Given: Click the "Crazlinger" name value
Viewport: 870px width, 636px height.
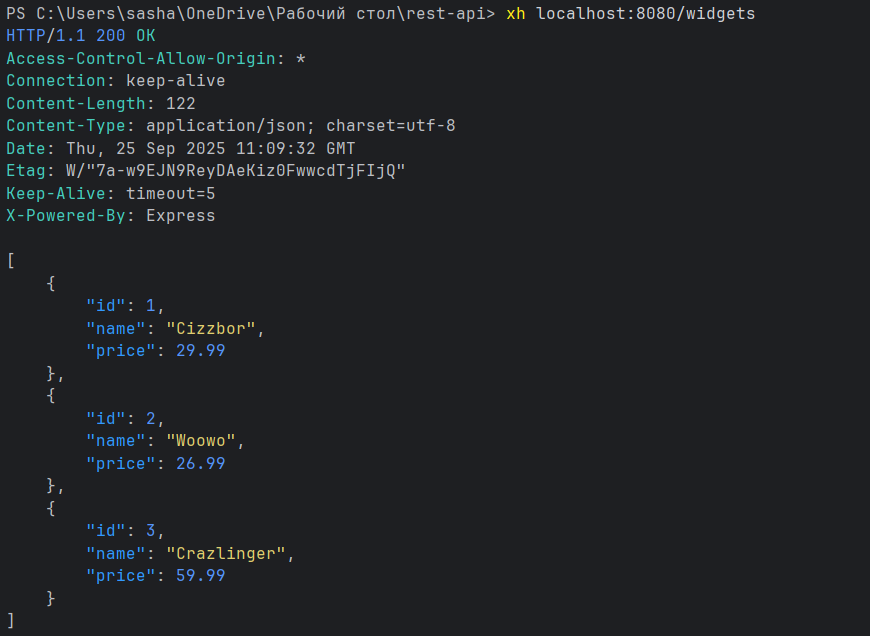Looking at the screenshot, I should point(231,553).
